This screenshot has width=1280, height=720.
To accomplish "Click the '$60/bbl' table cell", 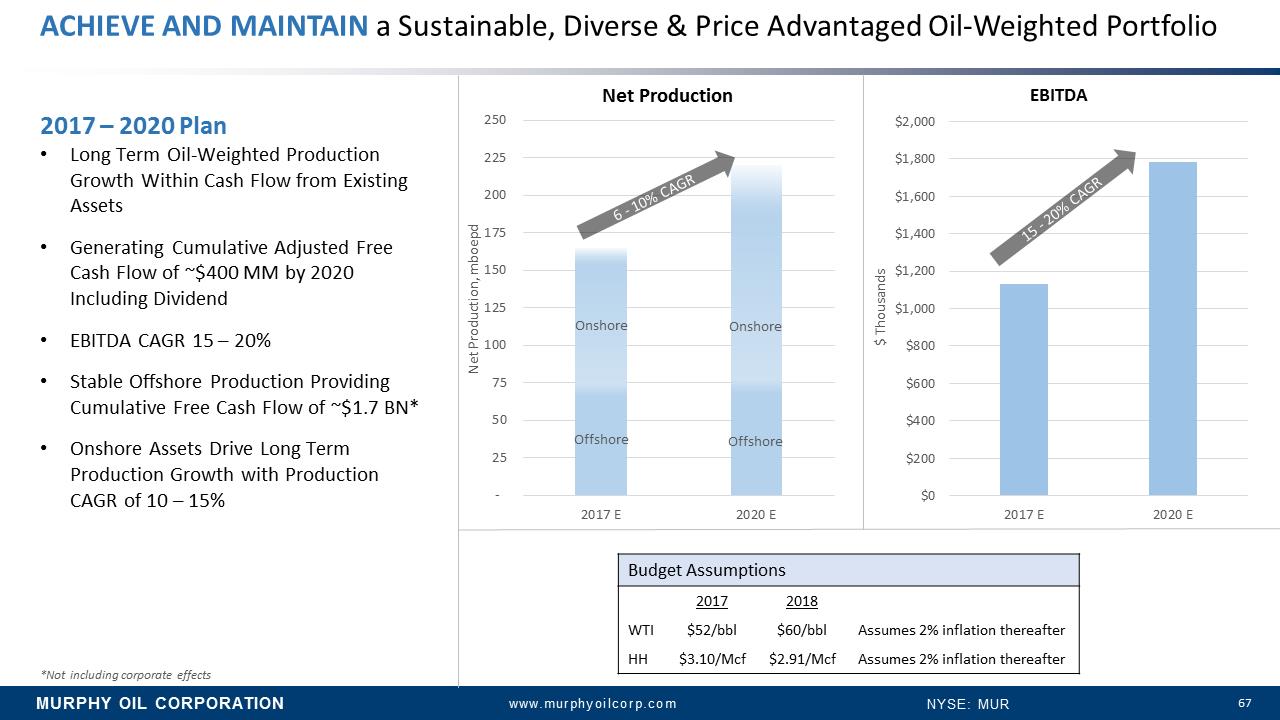I will [802, 630].
